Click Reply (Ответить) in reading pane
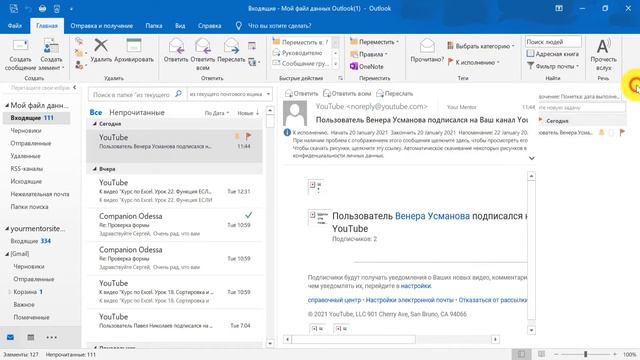 (301, 93)
